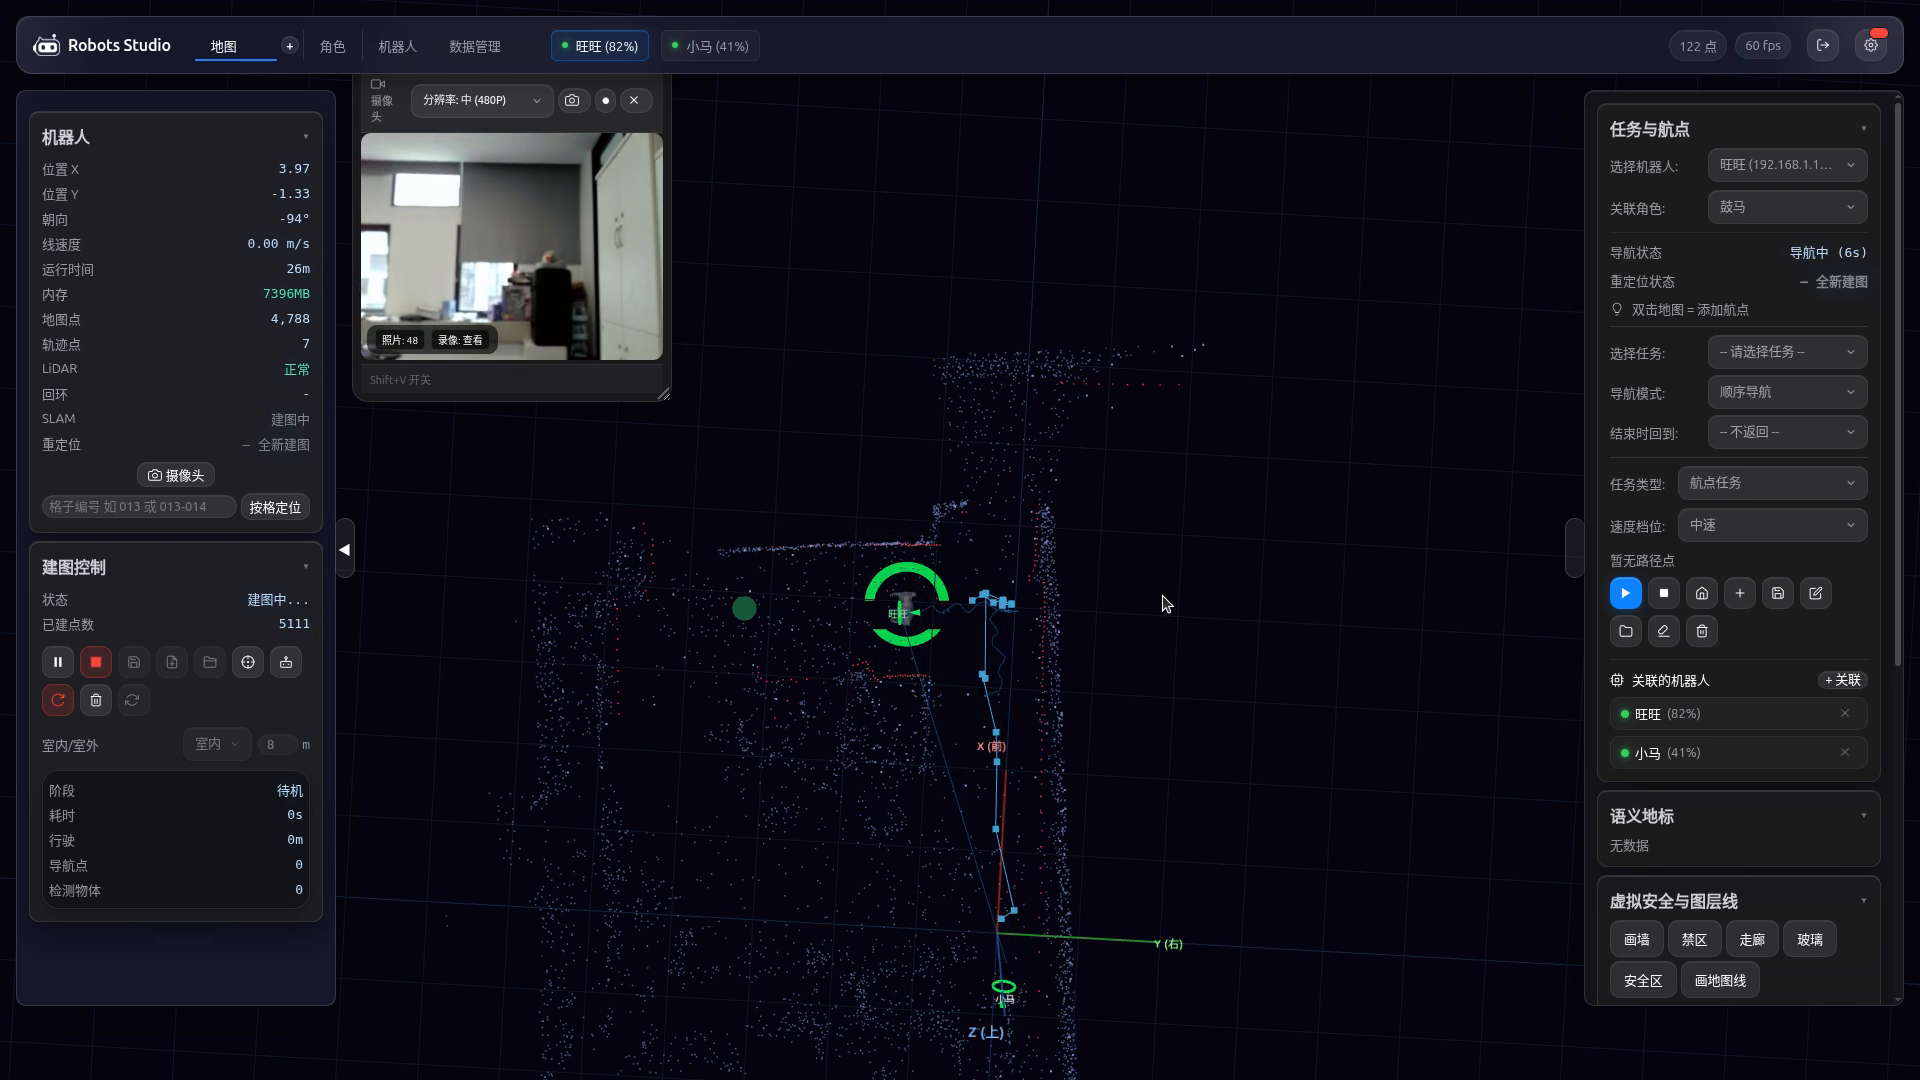Toggle camera recording dot button

click(605, 100)
